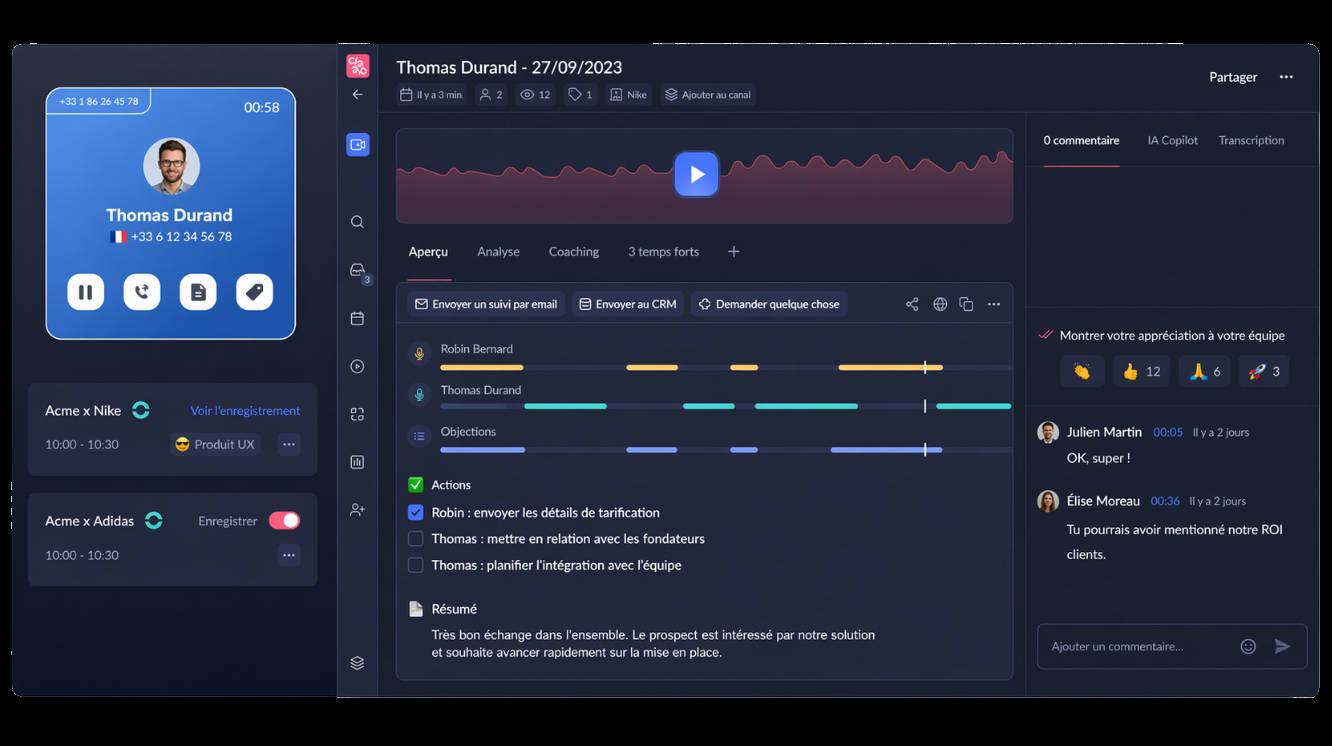
Task: Uncheck 'Robin : envoyer les détails de tarification'
Action: pyautogui.click(x=415, y=512)
